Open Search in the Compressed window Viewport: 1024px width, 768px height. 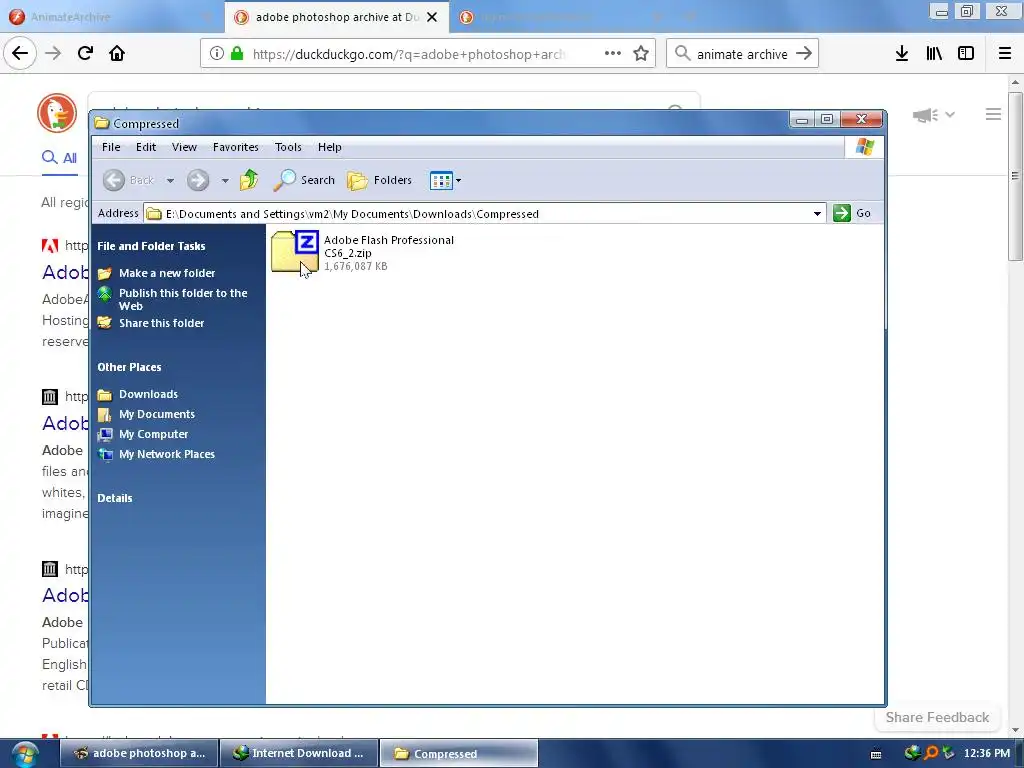(304, 180)
